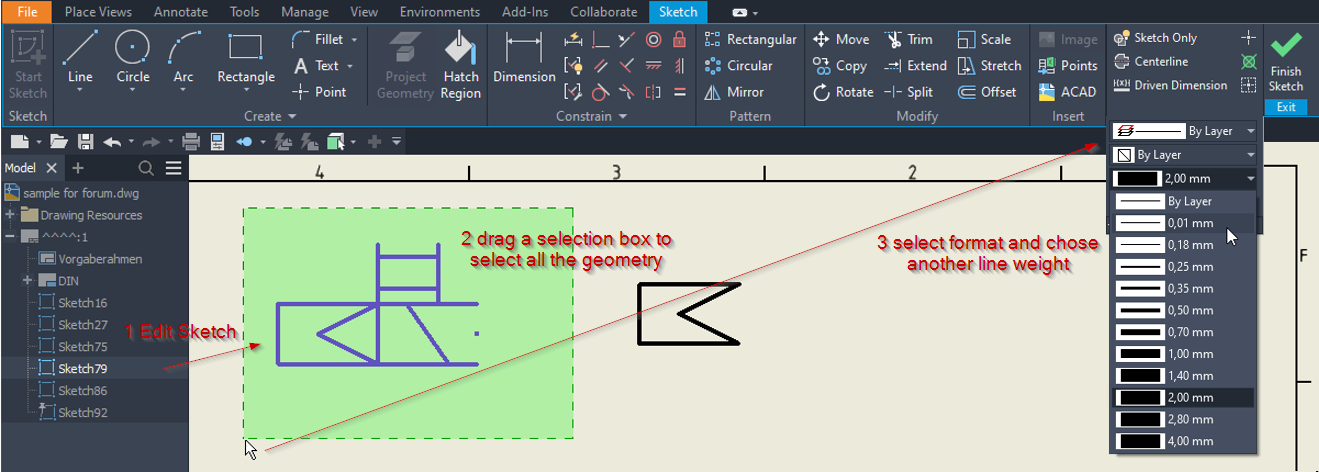Choose the Split tool
The width and height of the screenshot is (1319, 472).
pos(908,92)
